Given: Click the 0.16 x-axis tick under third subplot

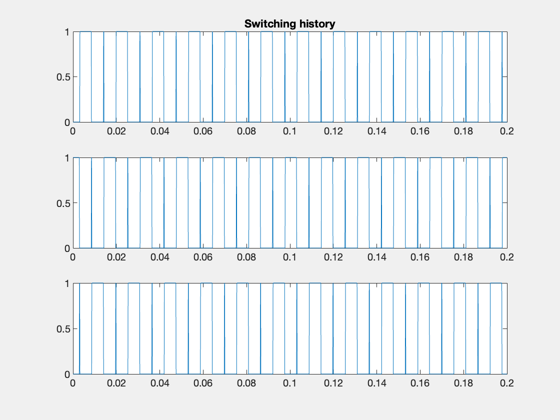Looking at the screenshot, I should (x=420, y=383).
